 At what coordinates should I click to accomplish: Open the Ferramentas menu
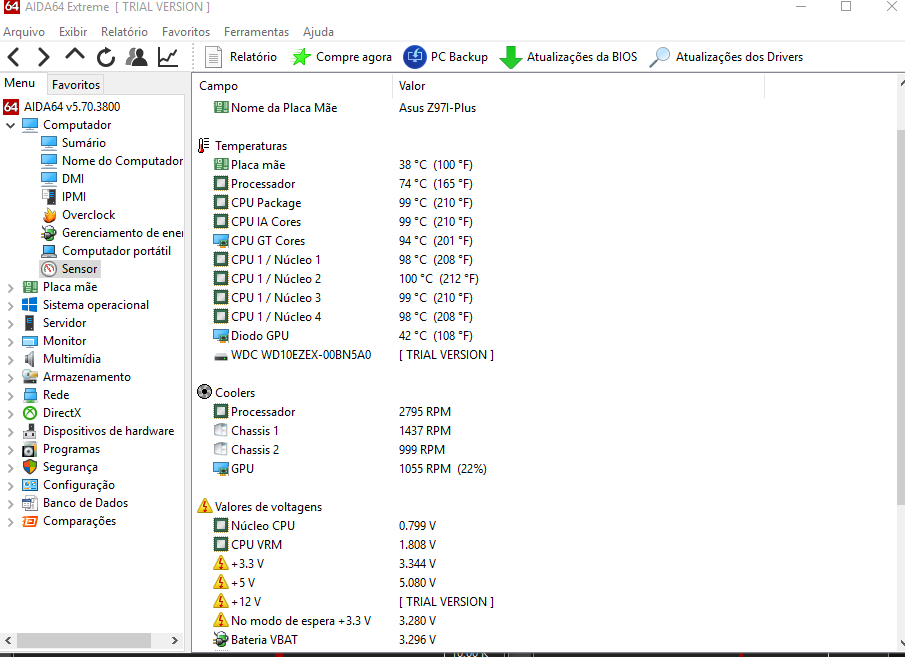(256, 32)
